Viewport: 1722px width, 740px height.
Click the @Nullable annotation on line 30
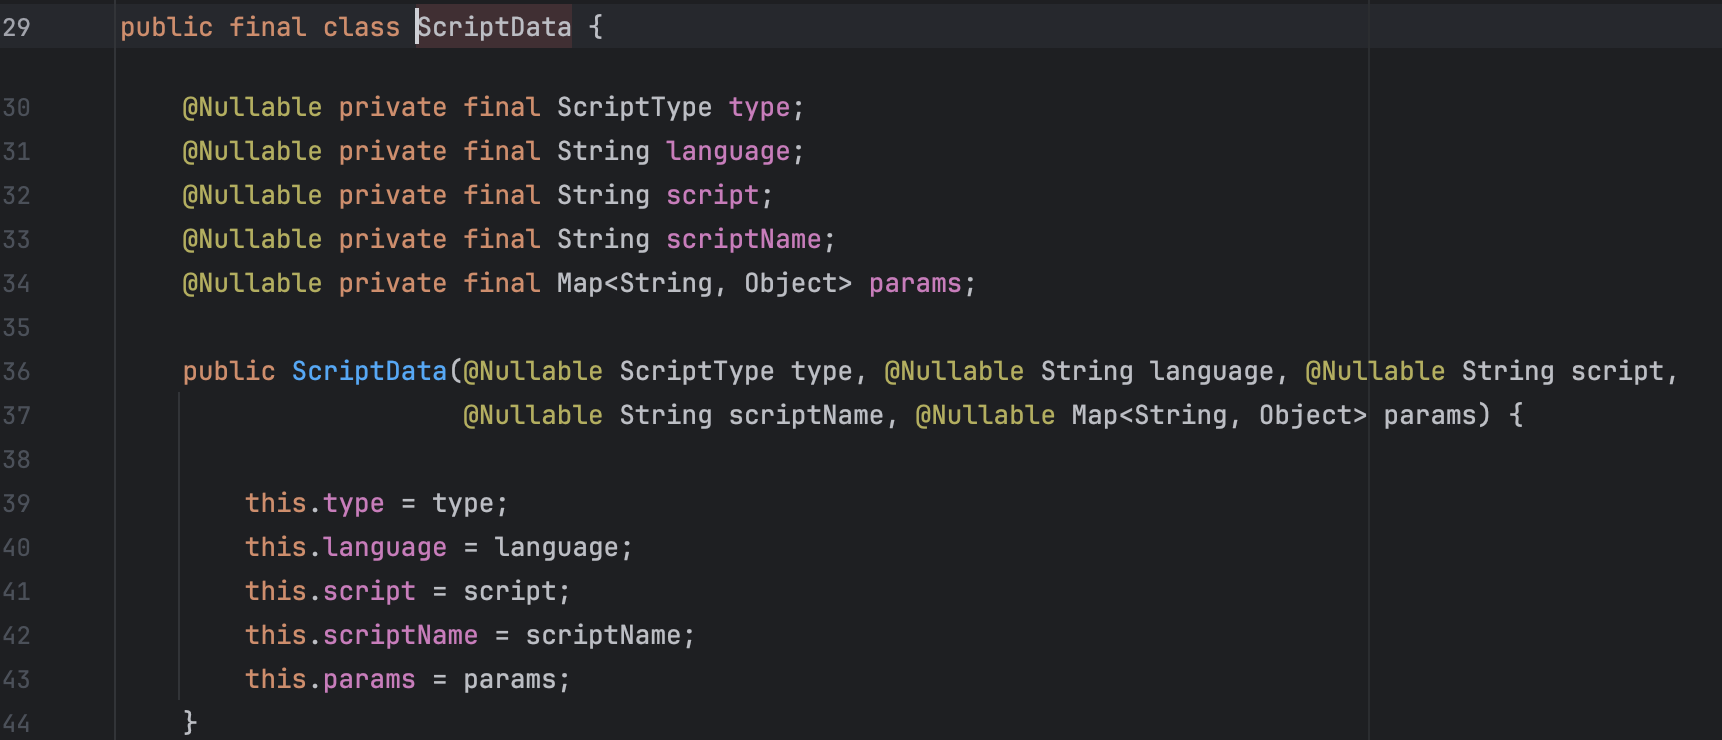point(252,107)
